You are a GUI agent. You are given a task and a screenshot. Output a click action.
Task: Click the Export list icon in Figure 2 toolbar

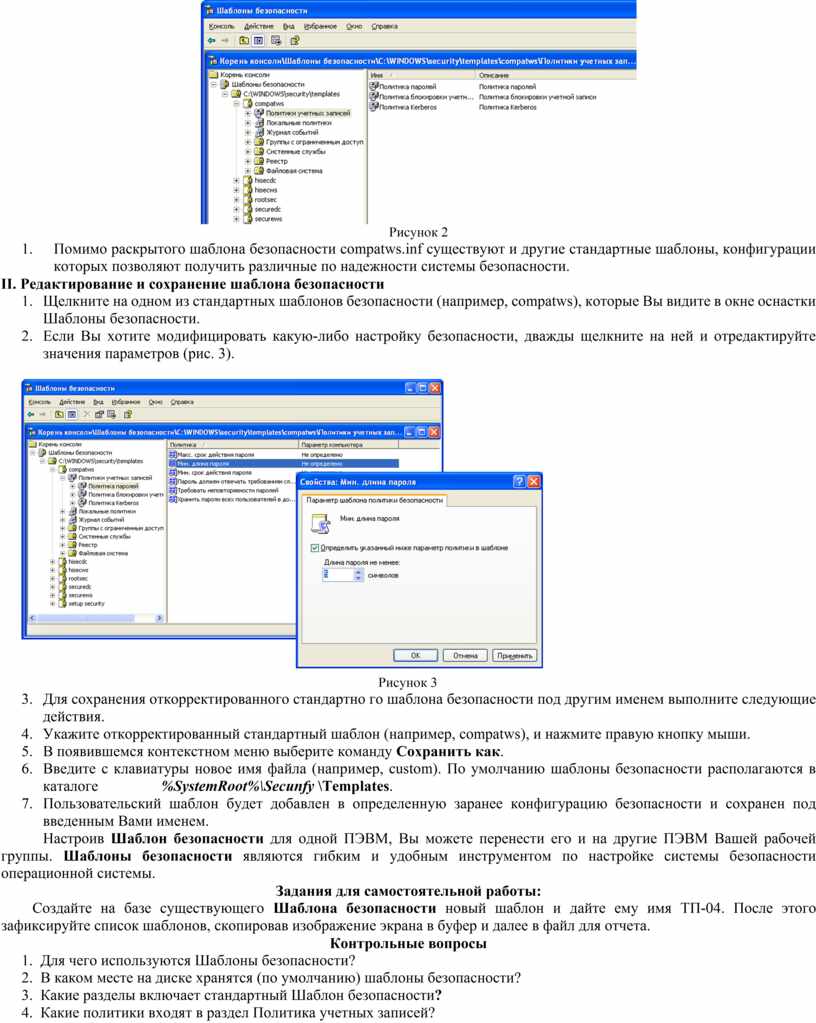[x=277, y=40]
